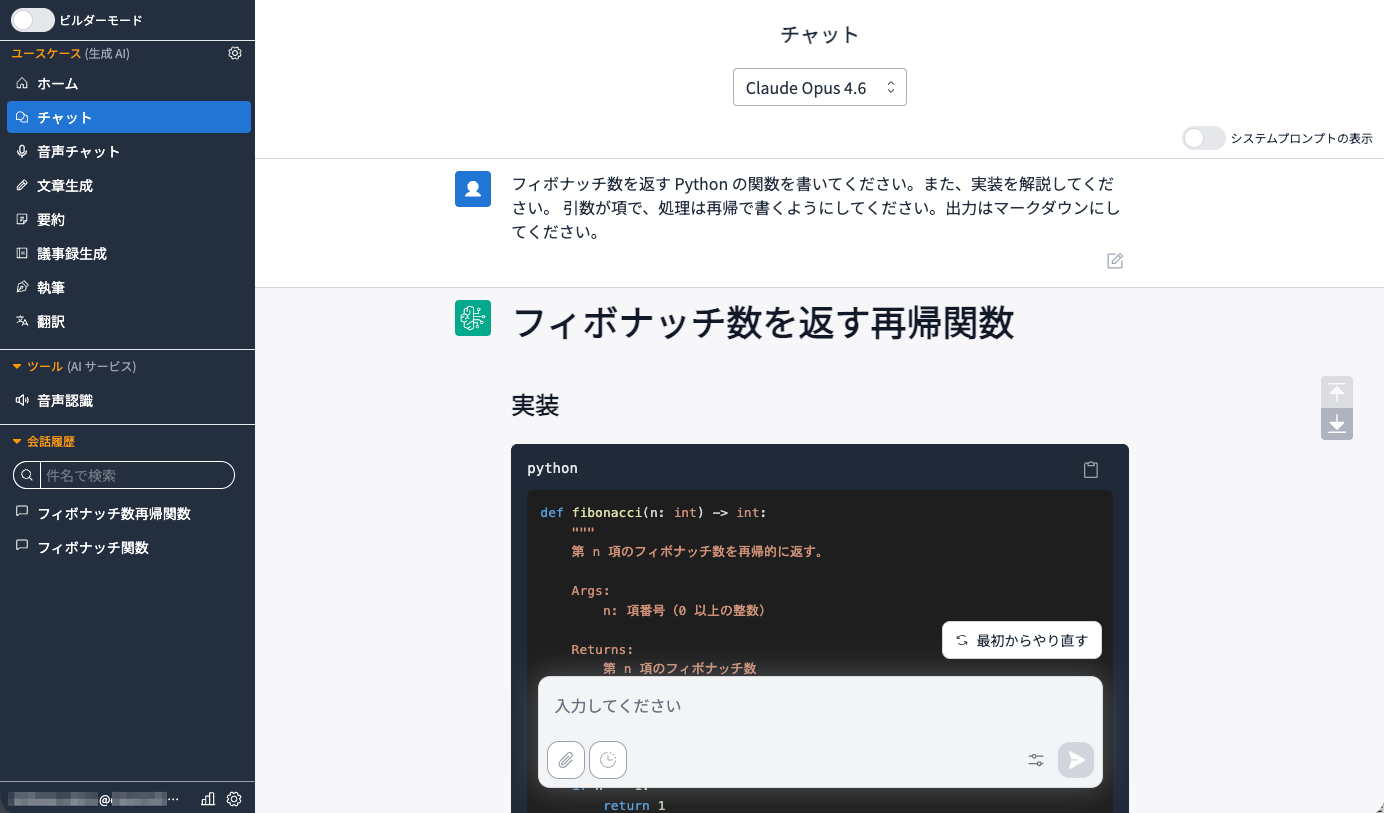Select チャット in the sidebar
The width and height of the screenshot is (1384, 813).
point(128,117)
